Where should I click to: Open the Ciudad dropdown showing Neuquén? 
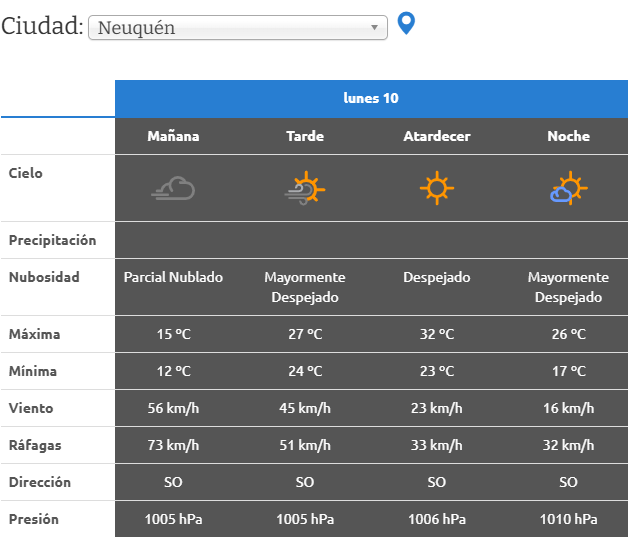click(238, 28)
